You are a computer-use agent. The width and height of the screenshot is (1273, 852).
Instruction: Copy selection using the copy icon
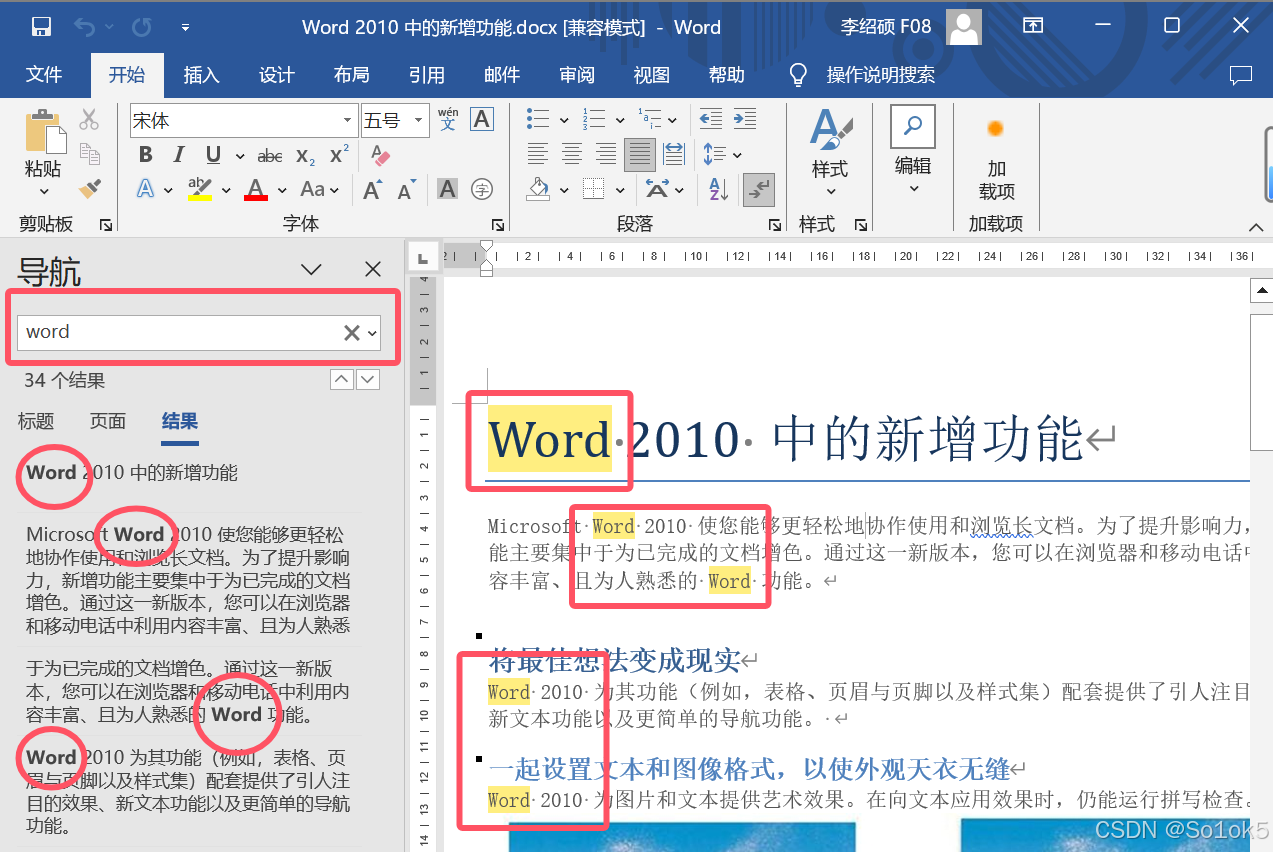click(x=89, y=153)
